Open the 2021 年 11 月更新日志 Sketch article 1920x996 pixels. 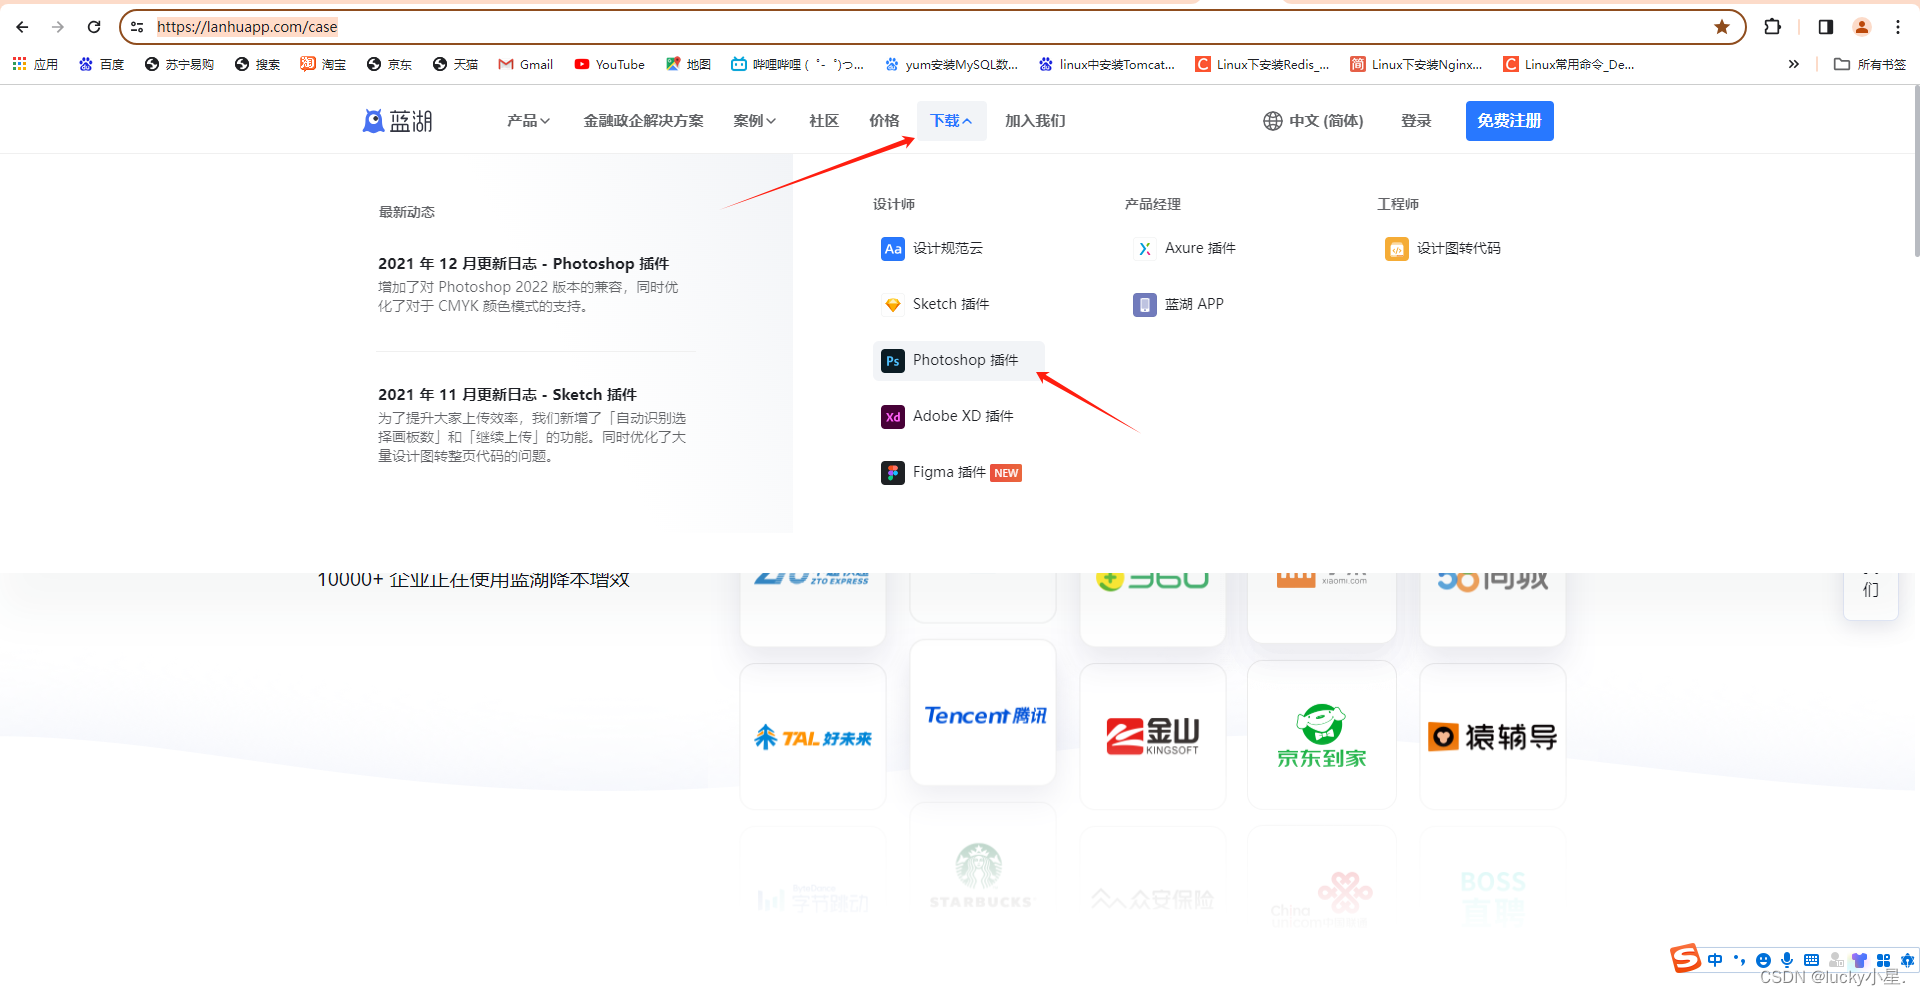(x=507, y=395)
